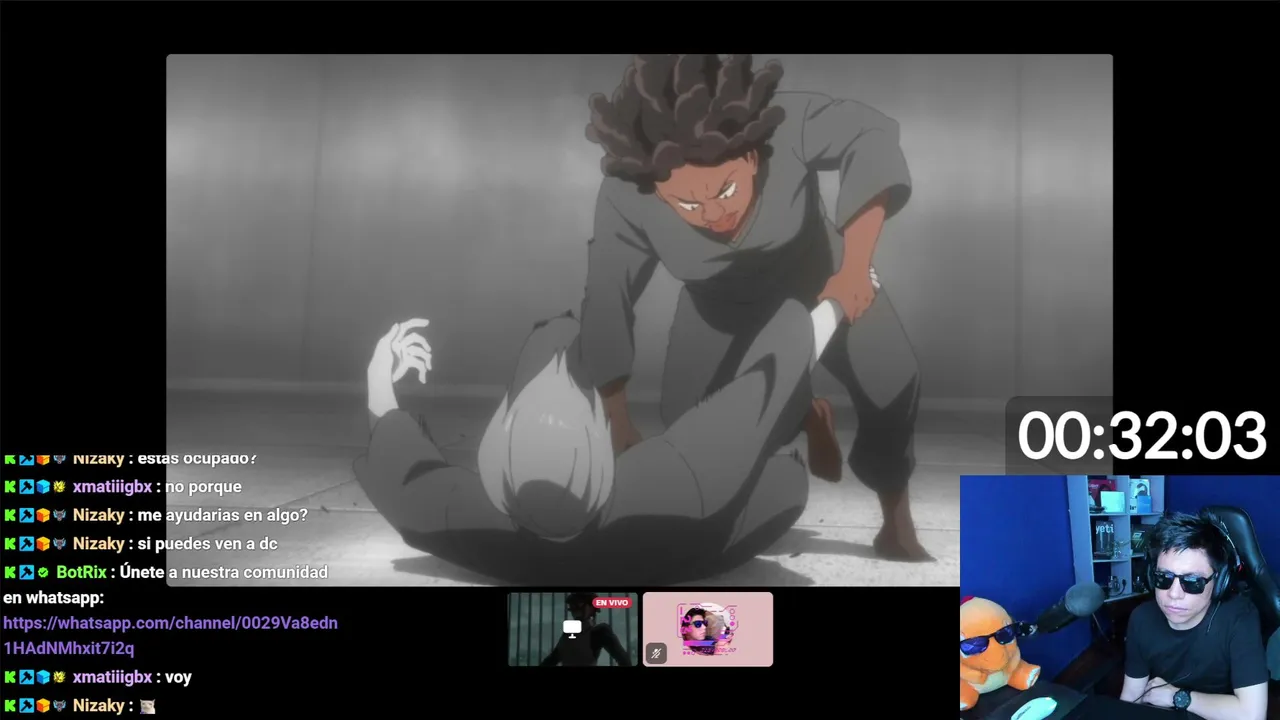Open xmatiiigbx profile from 'no porque' message
Viewport: 1280px width, 720px height.
point(112,487)
